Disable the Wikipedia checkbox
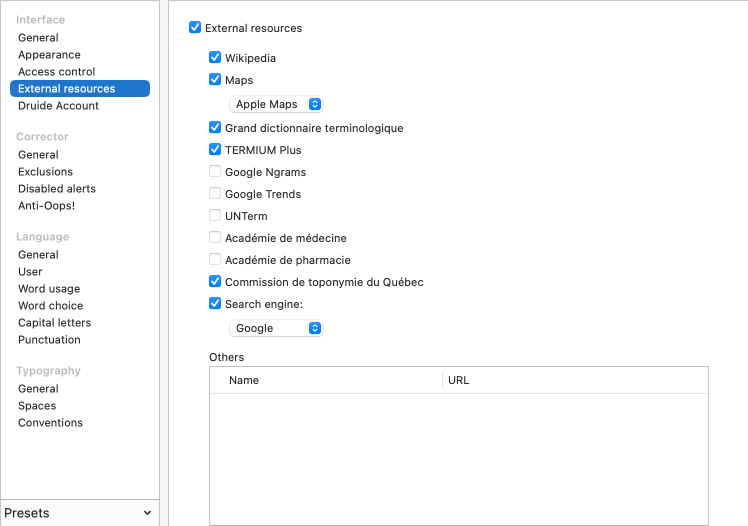The image size is (748, 526). (x=215, y=58)
